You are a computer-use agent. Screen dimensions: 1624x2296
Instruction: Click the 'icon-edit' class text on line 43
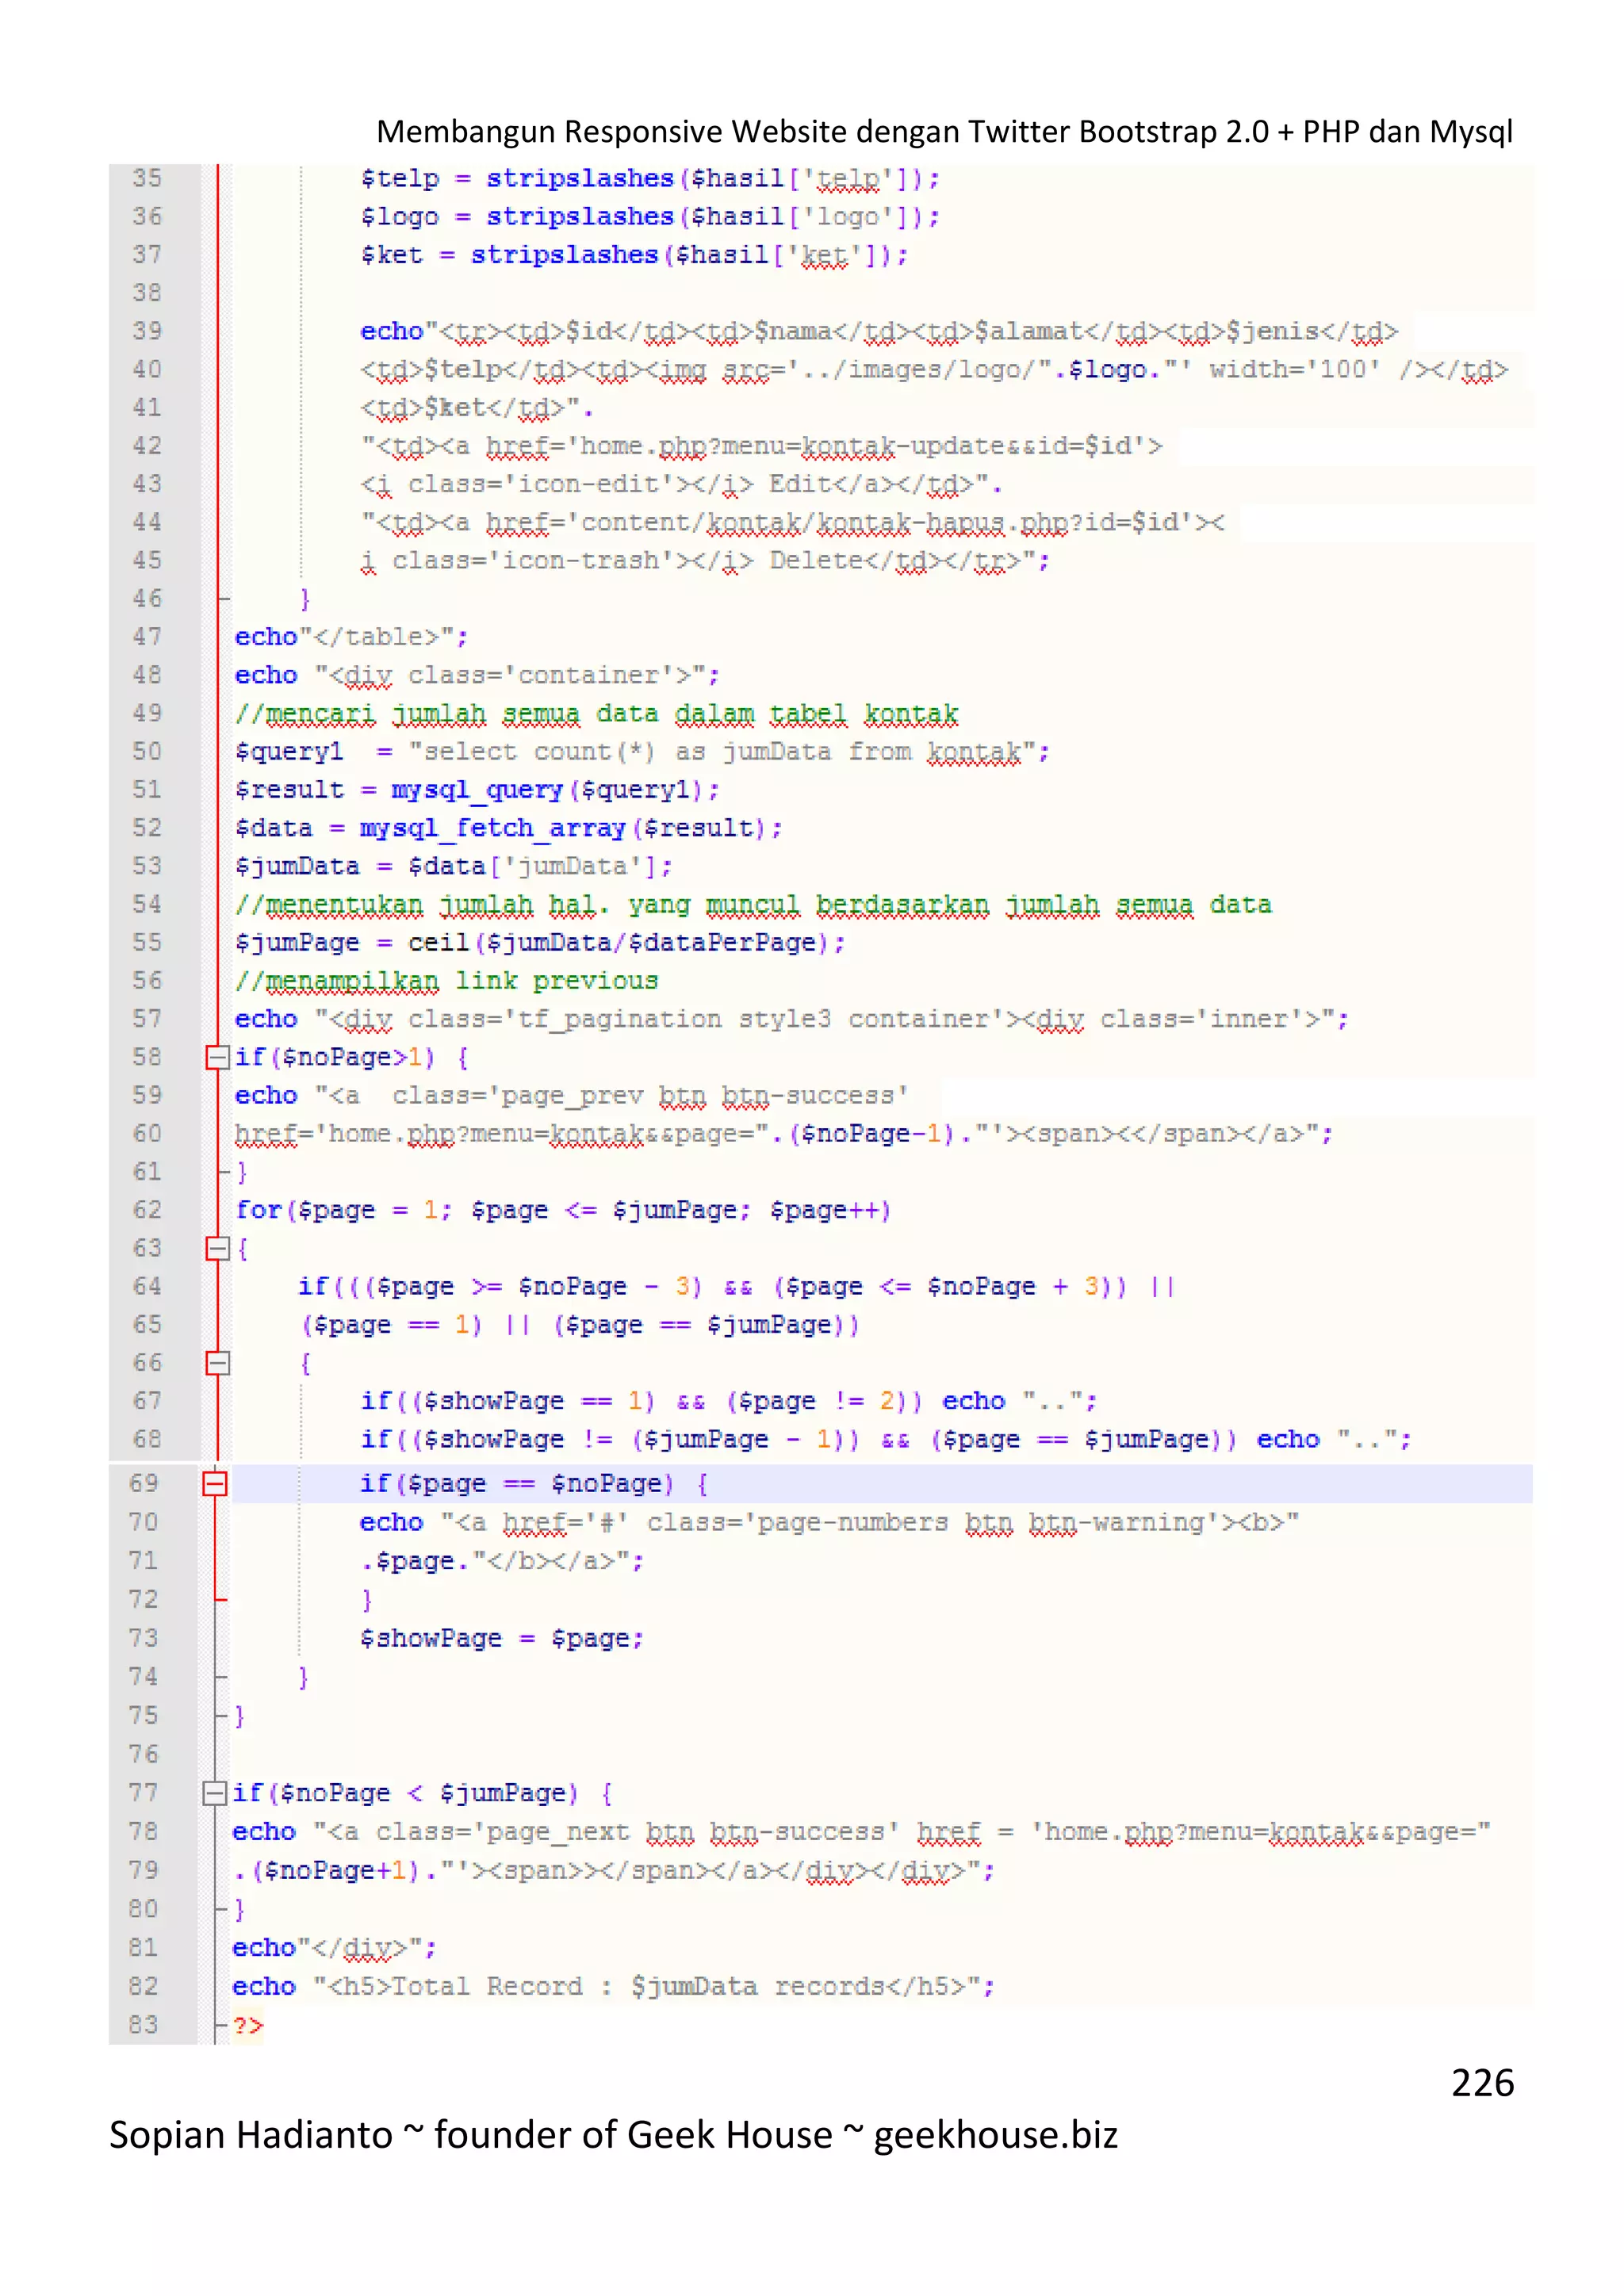click(681, 484)
